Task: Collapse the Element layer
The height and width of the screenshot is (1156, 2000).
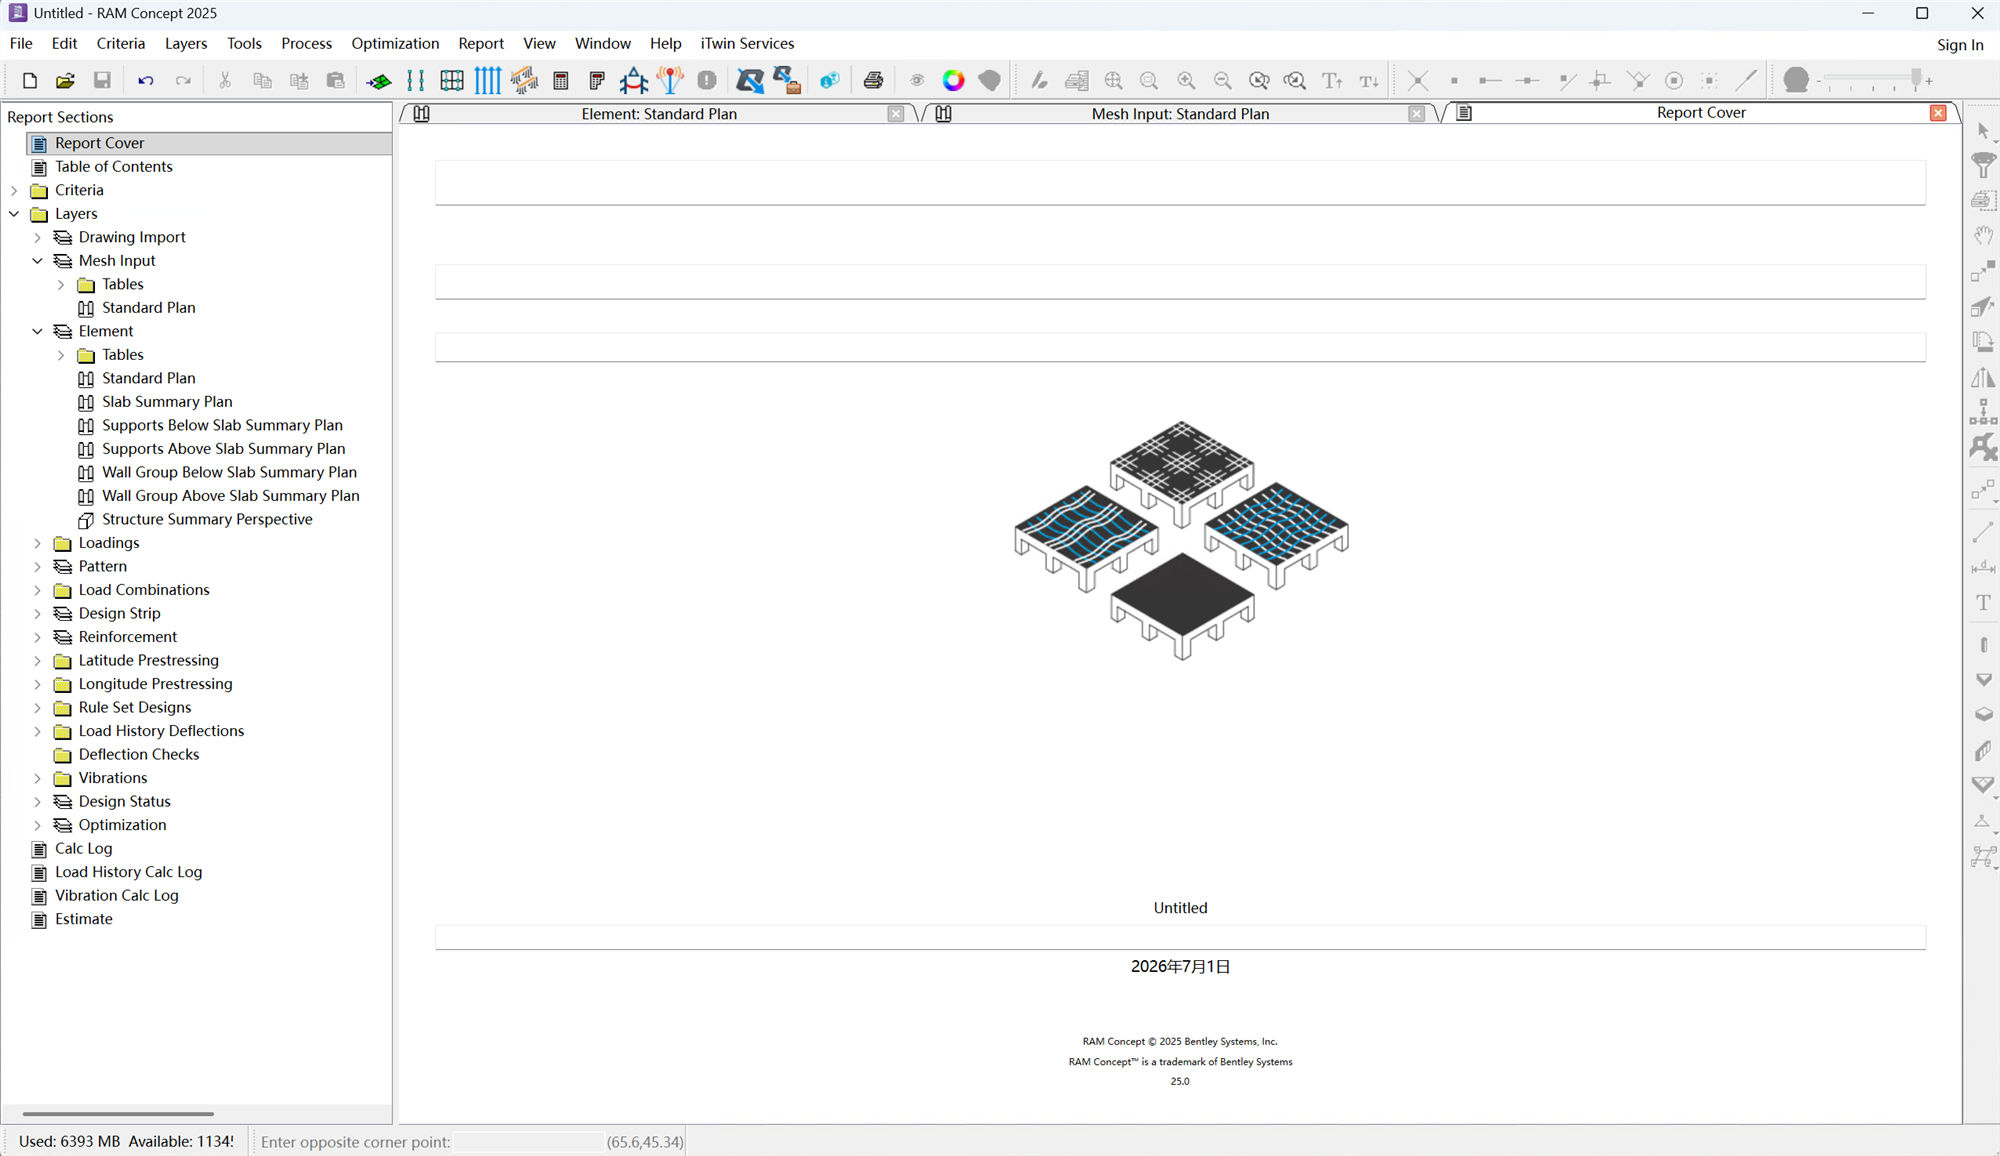Action: (38, 331)
